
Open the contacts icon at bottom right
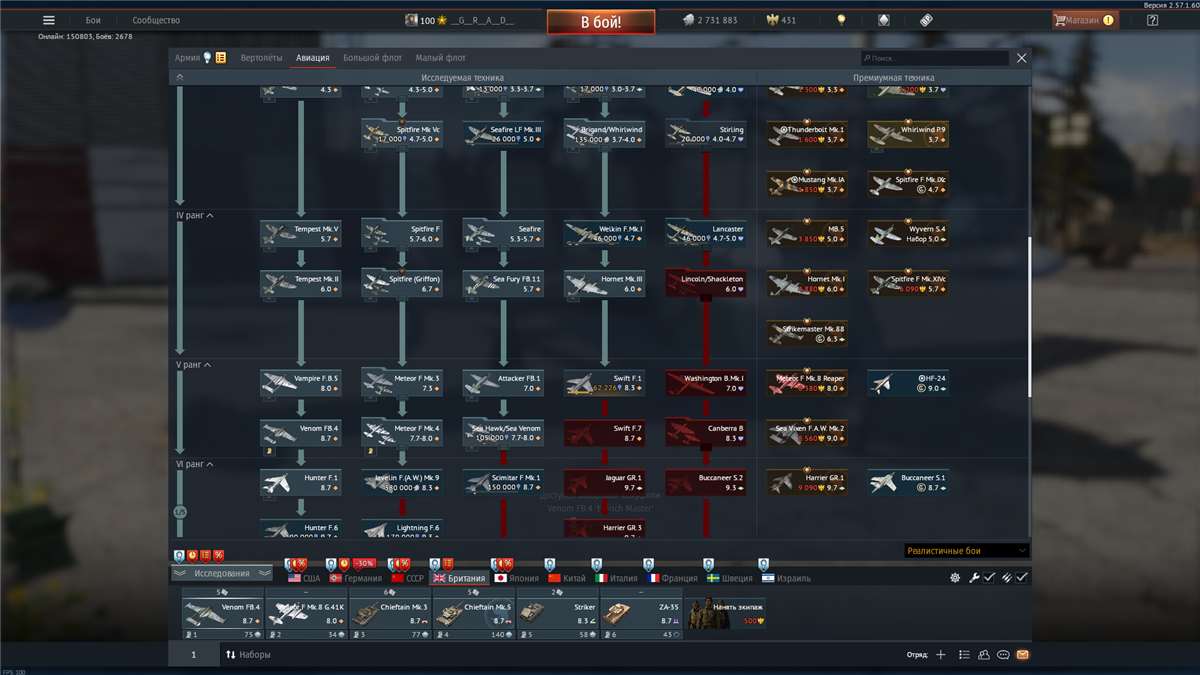(984, 655)
